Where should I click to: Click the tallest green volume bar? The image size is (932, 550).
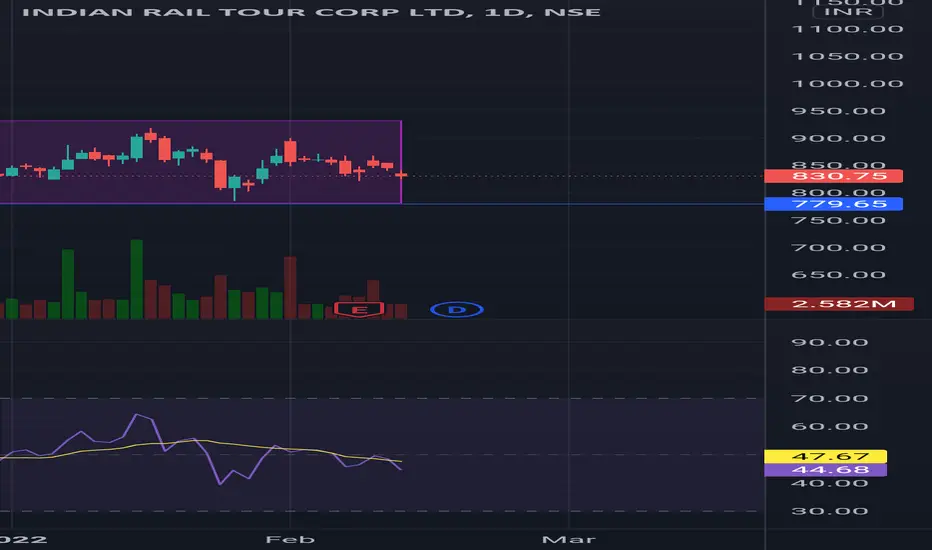[137, 279]
